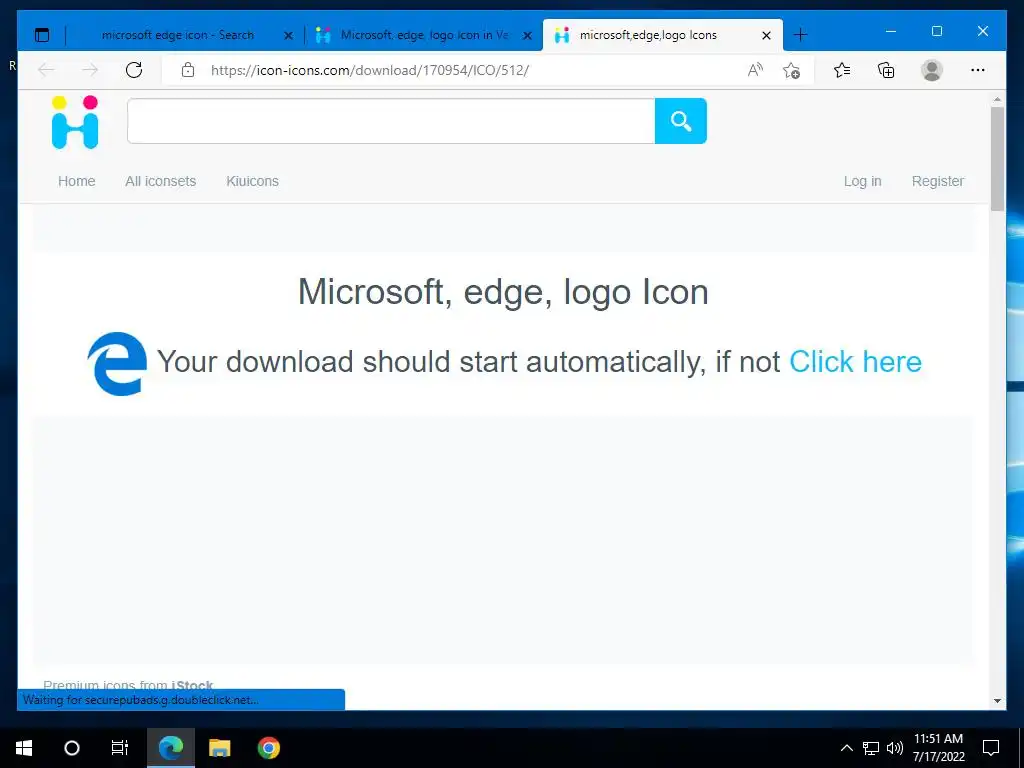Minimize the Edge window
This screenshot has width=1024, height=768.
[891, 31]
